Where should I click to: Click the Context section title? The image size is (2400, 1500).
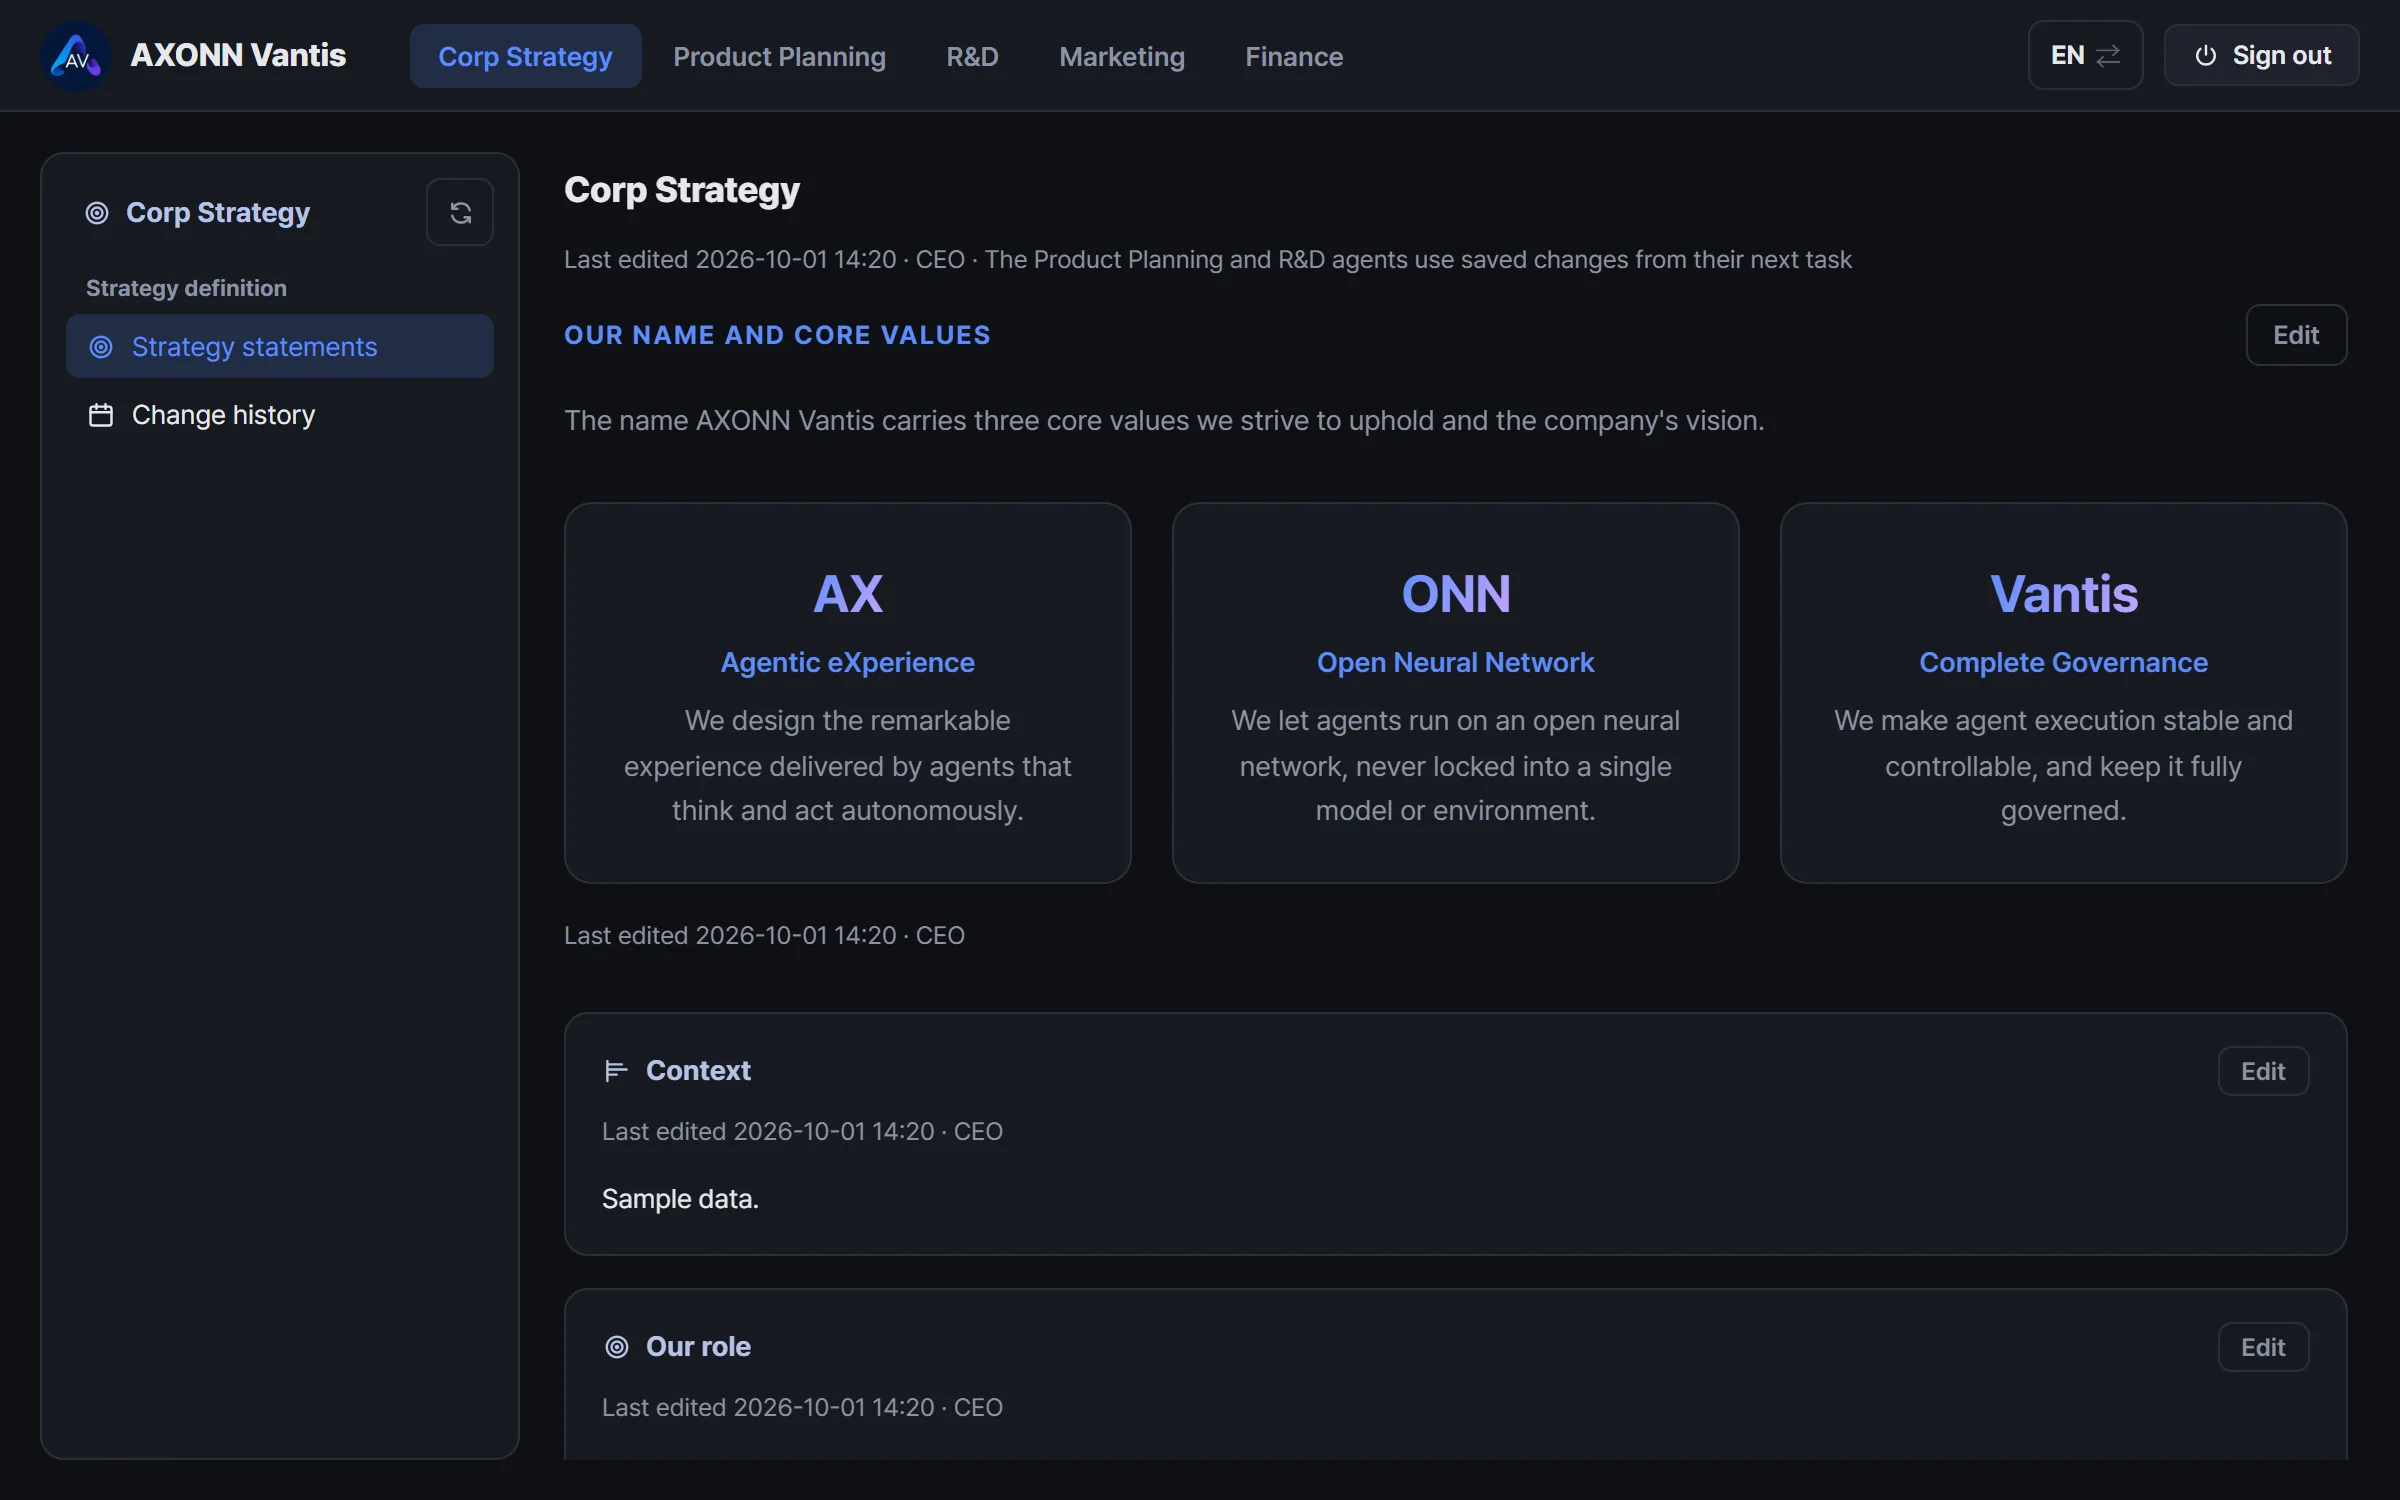(698, 1071)
